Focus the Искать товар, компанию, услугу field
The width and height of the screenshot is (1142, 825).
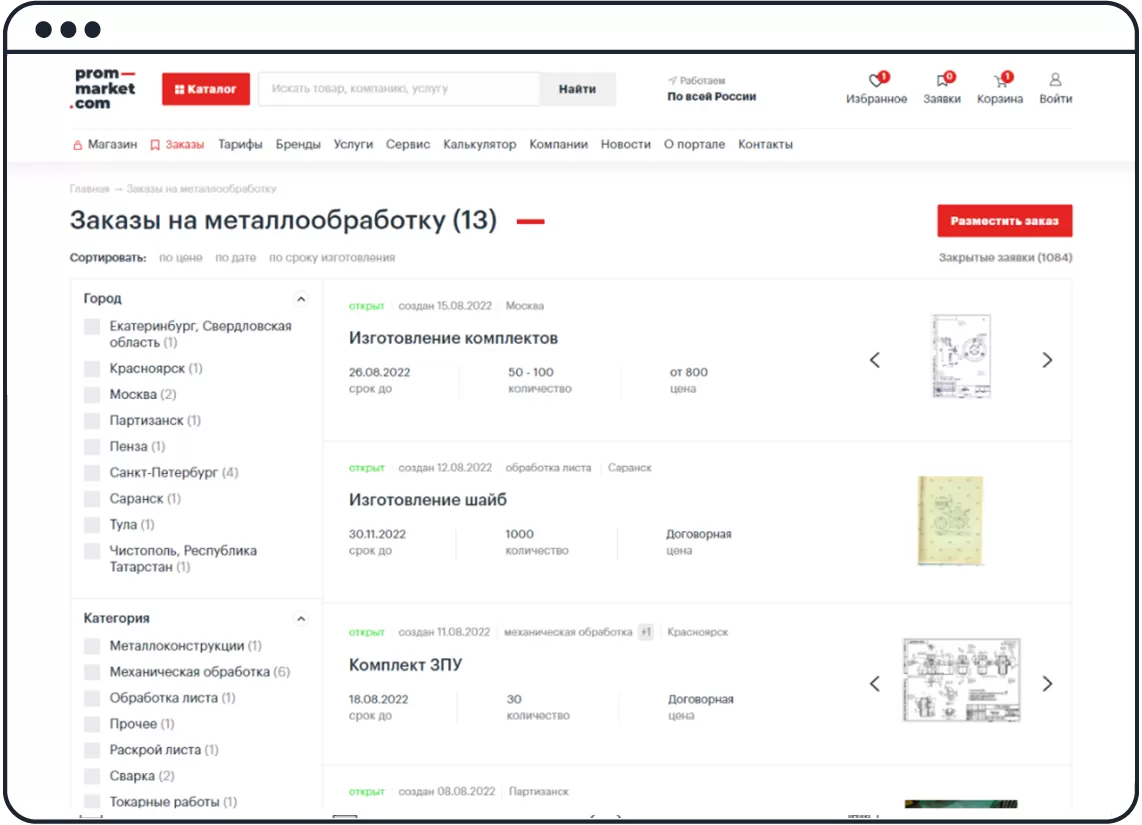pyautogui.click(x=400, y=89)
